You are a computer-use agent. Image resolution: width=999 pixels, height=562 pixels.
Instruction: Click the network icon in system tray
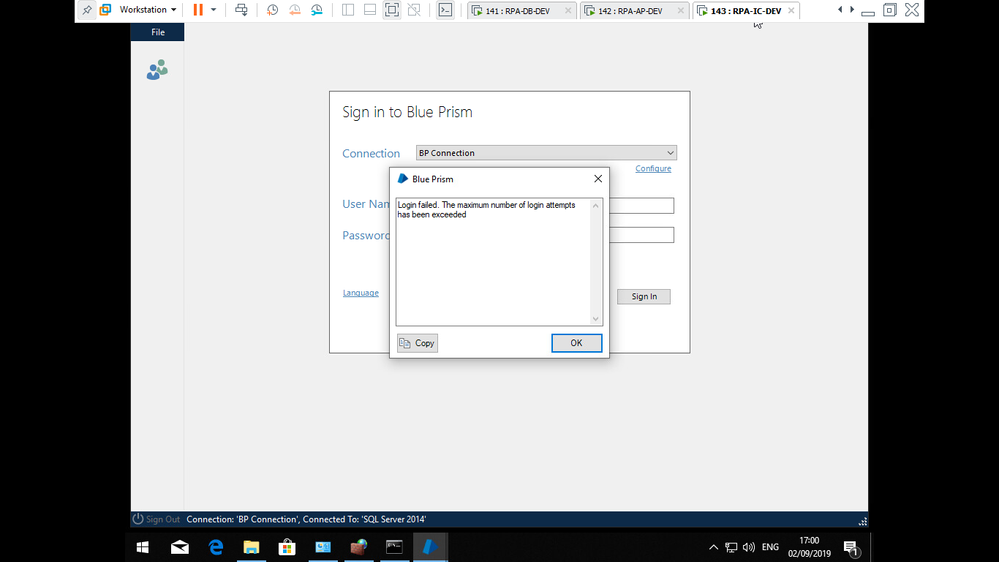731,547
